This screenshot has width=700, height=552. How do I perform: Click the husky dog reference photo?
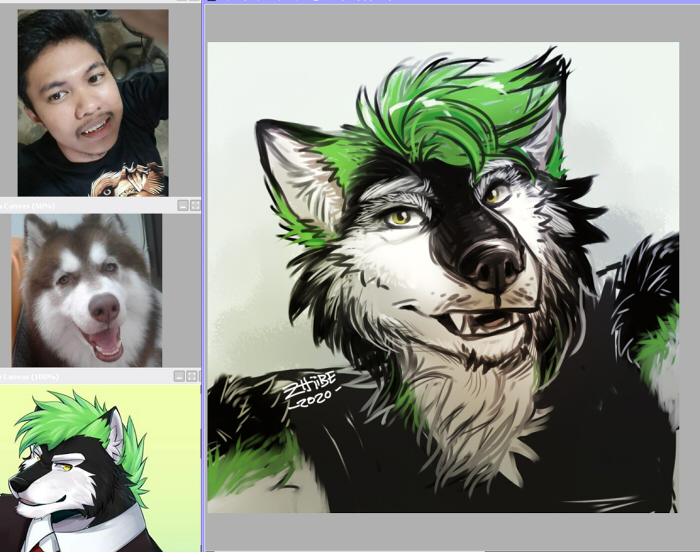point(87,290)
